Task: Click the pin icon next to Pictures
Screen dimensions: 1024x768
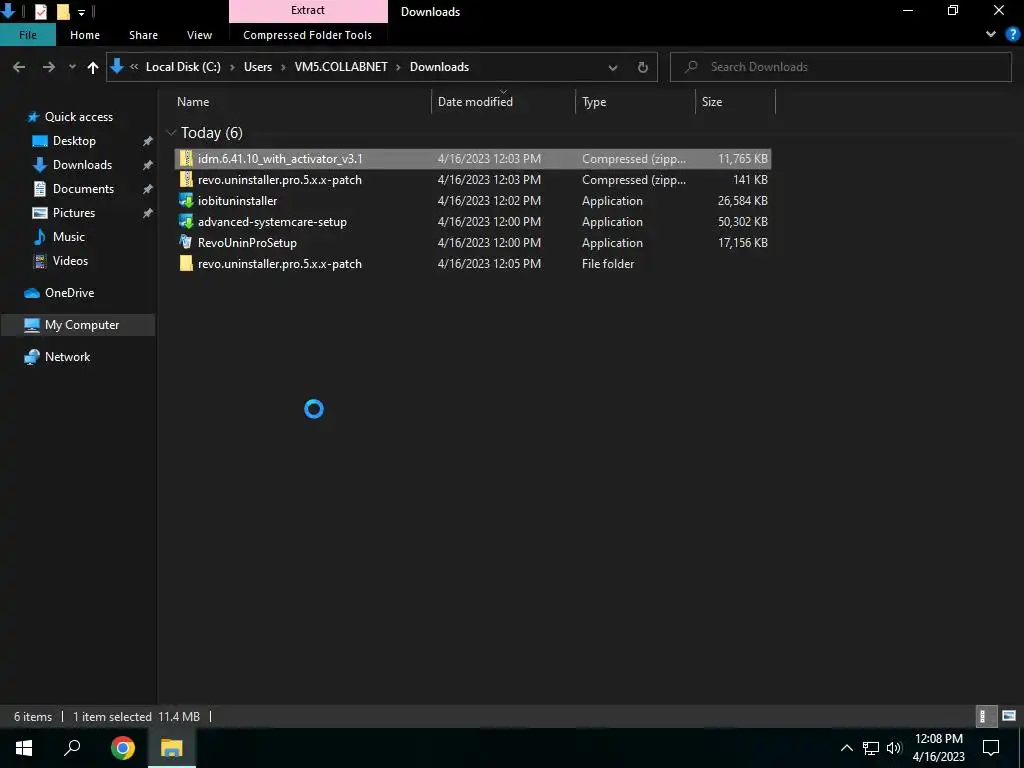Action: click(148, 213)
